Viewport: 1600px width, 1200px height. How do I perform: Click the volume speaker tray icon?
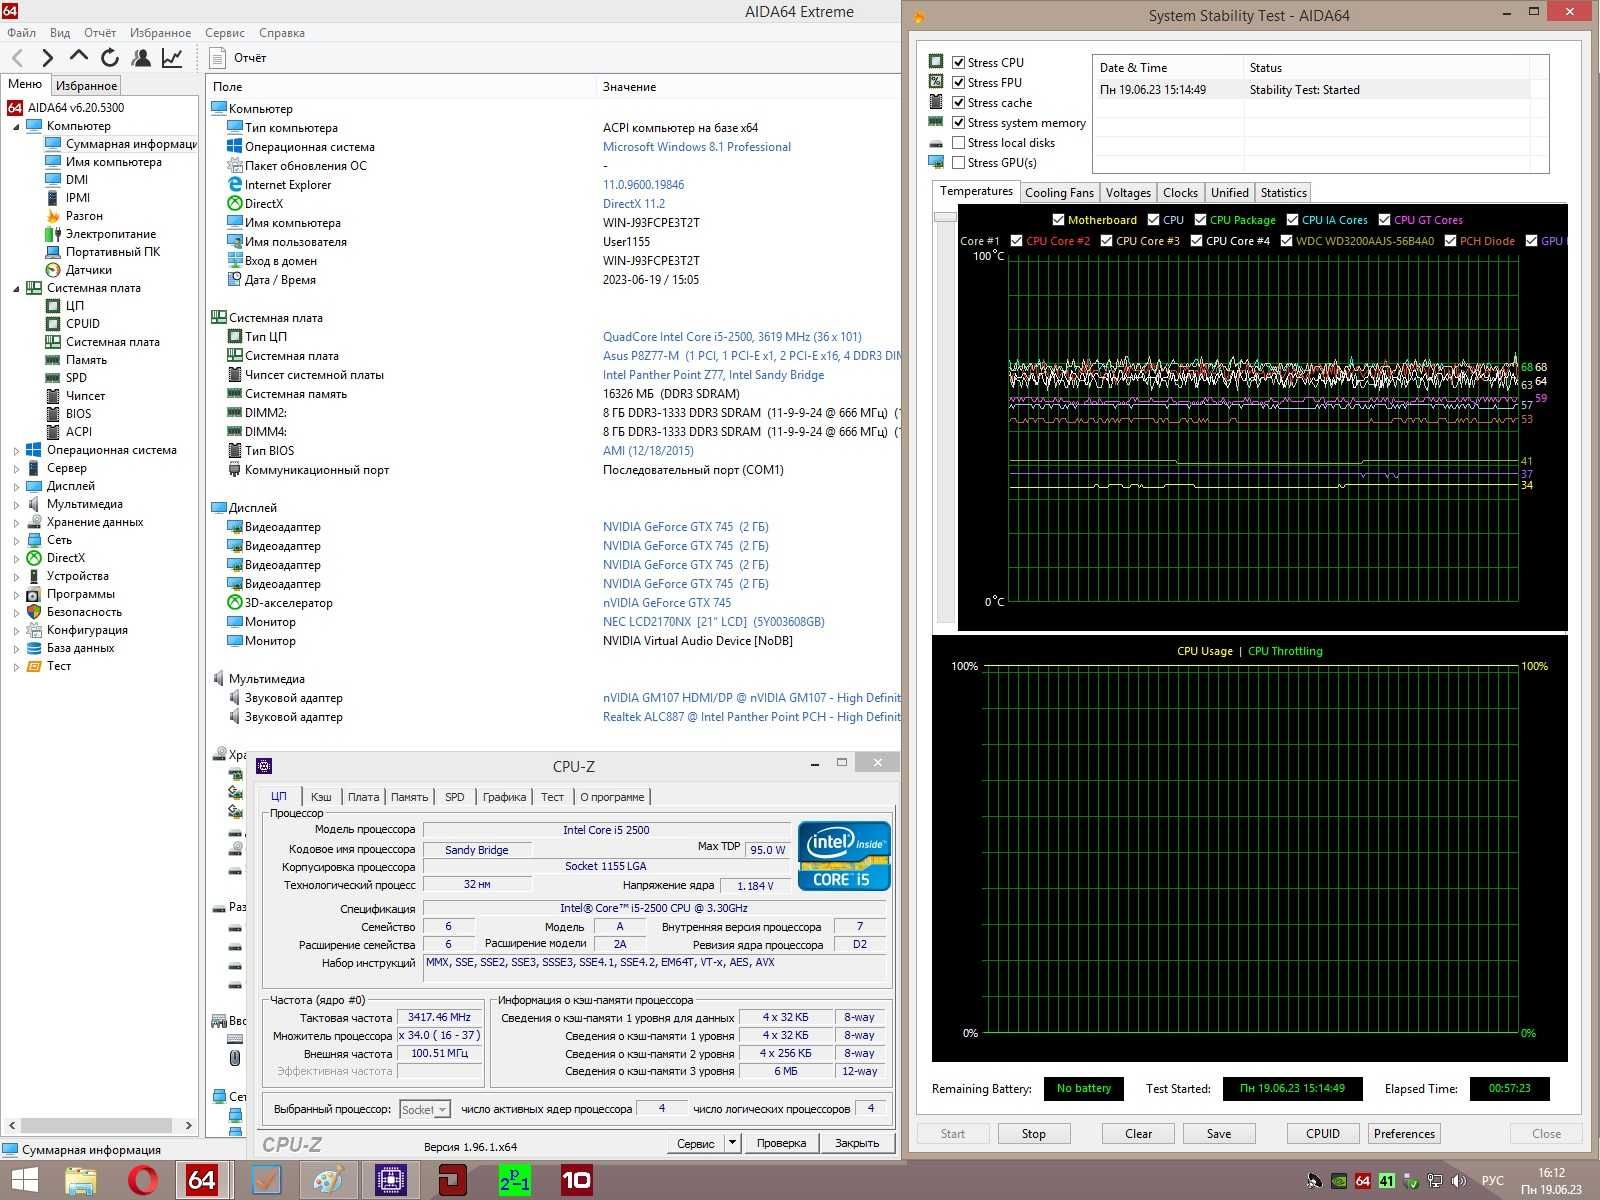pyautogui.click(x=1458, y=1181)
